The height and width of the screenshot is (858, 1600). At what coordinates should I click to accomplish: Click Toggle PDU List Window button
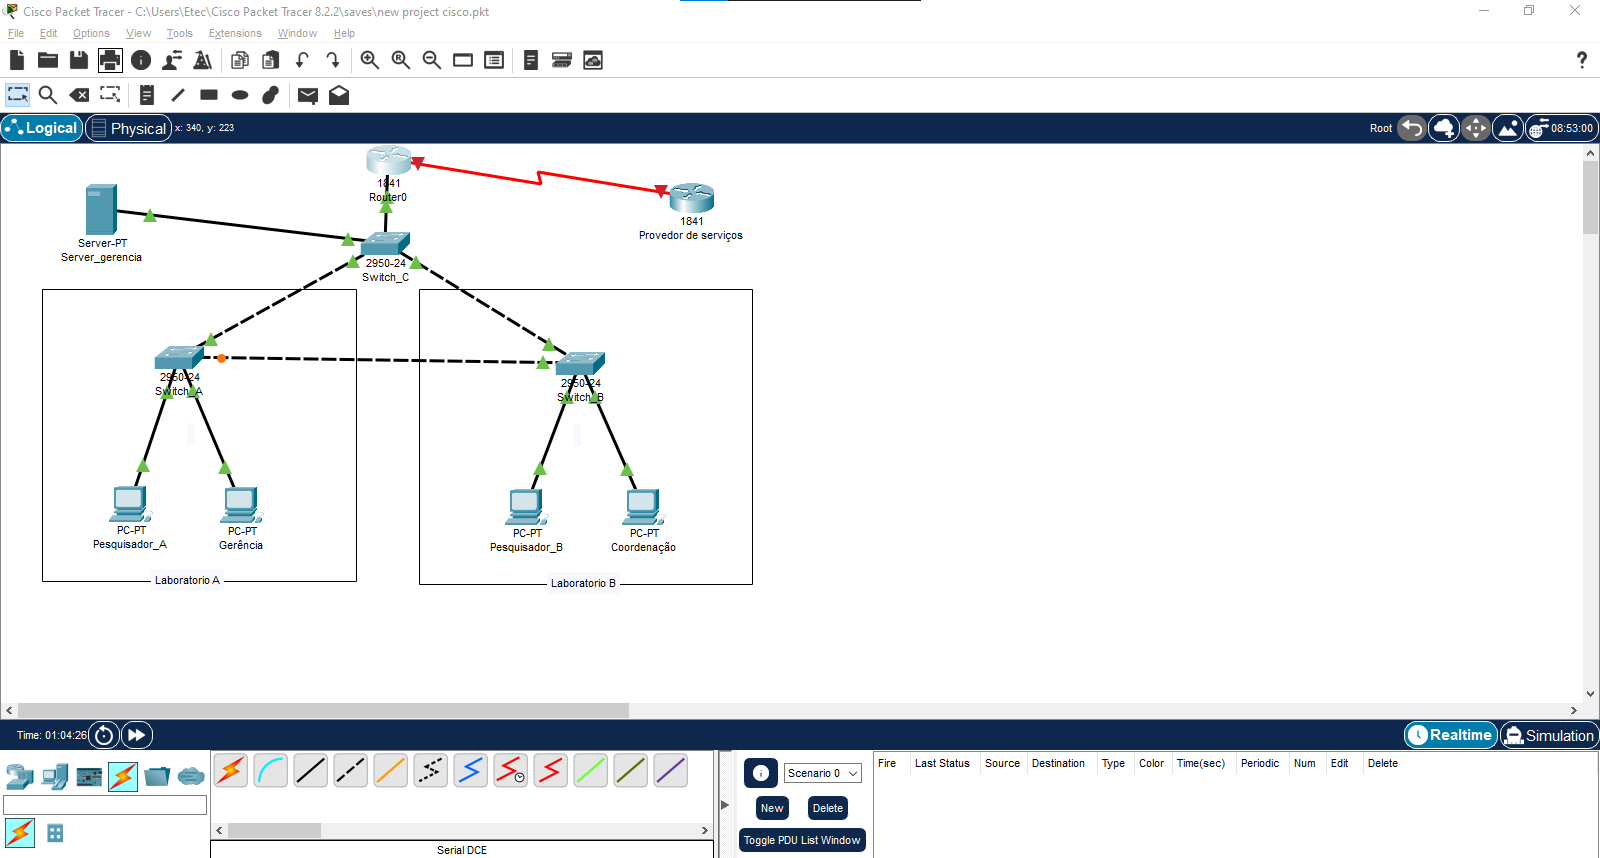tap(802, 840)
